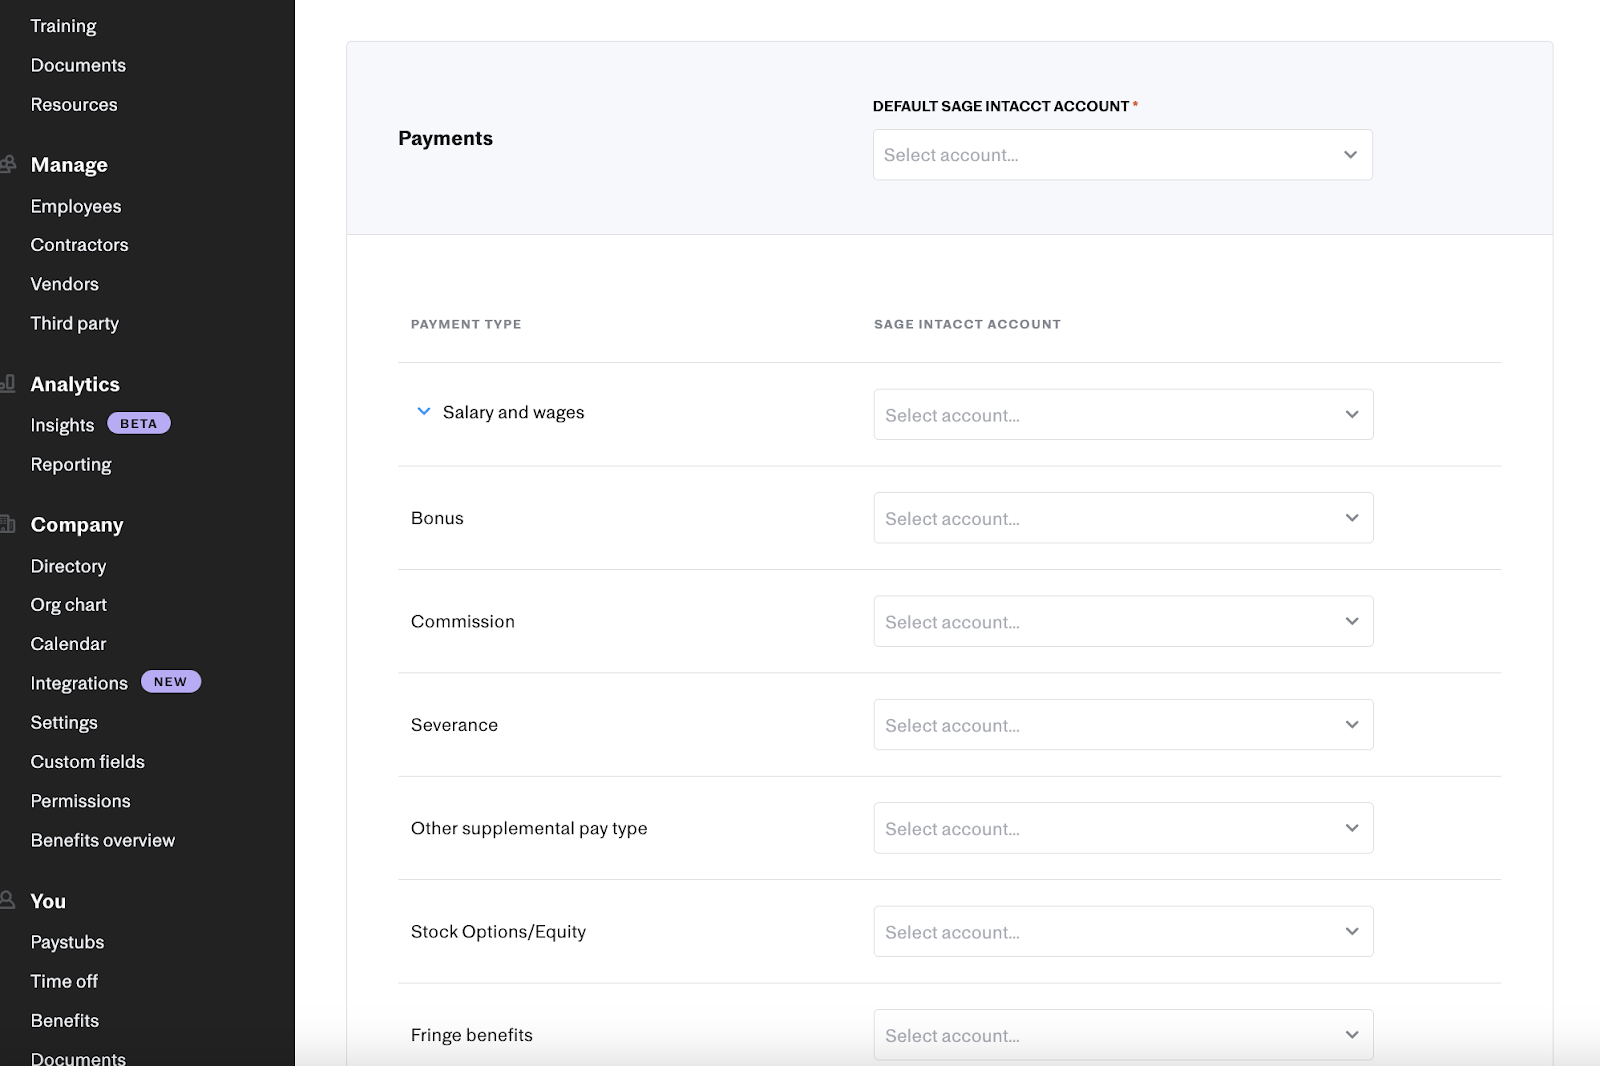Open the Permissions page
This screenshot has width=1600, height=1066.
click(80, 801)
